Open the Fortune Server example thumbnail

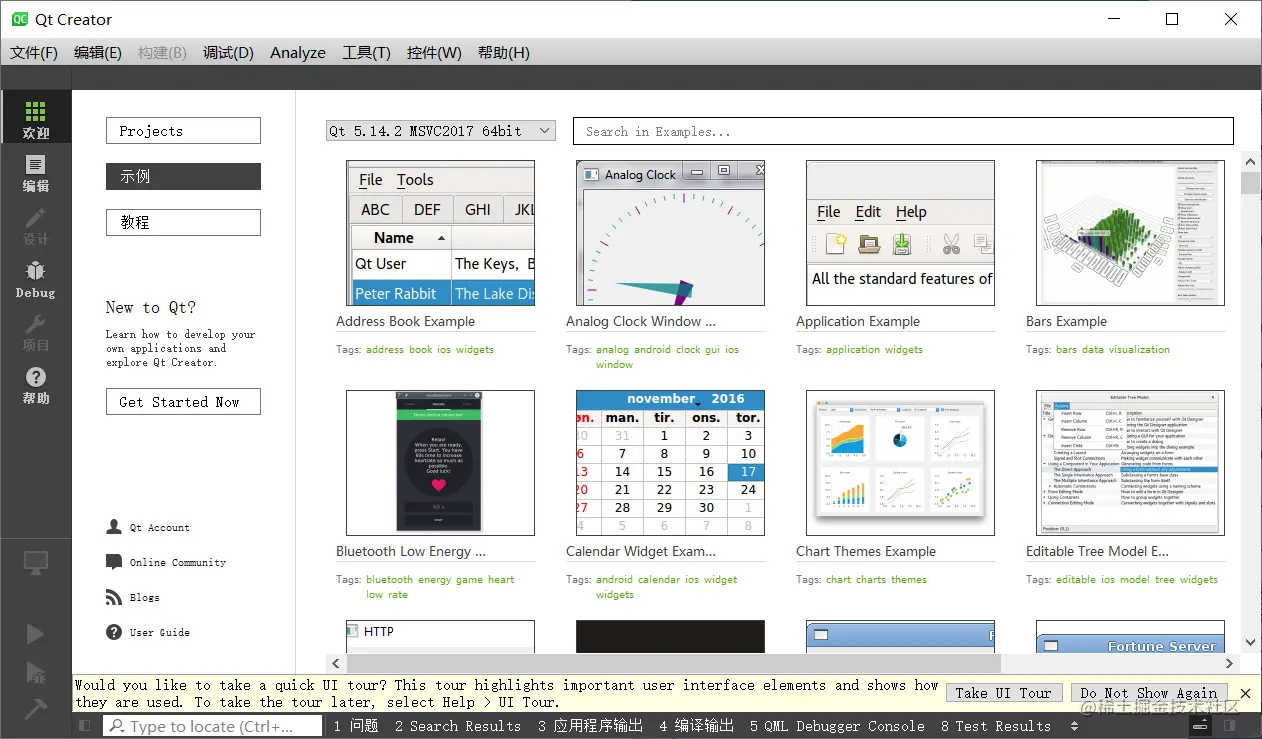[x=1130, y=637]
